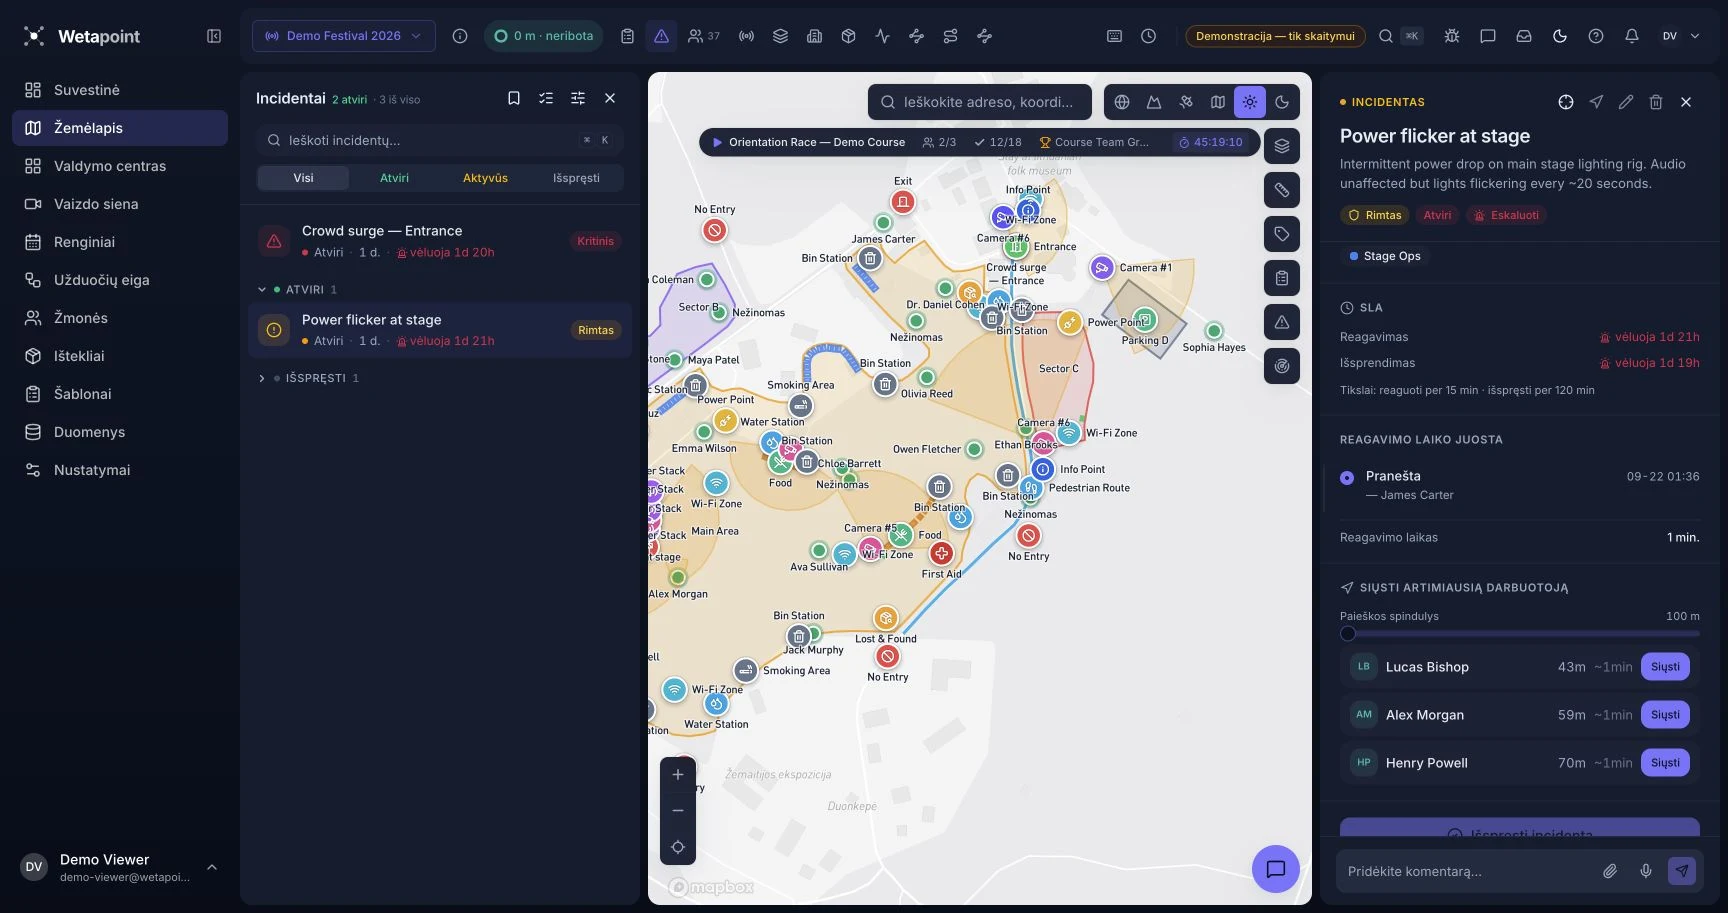Viewport: 1728px width, 913px height.
Task: Open the Demo Festival 2026 event dropdown
Action: 343,36
